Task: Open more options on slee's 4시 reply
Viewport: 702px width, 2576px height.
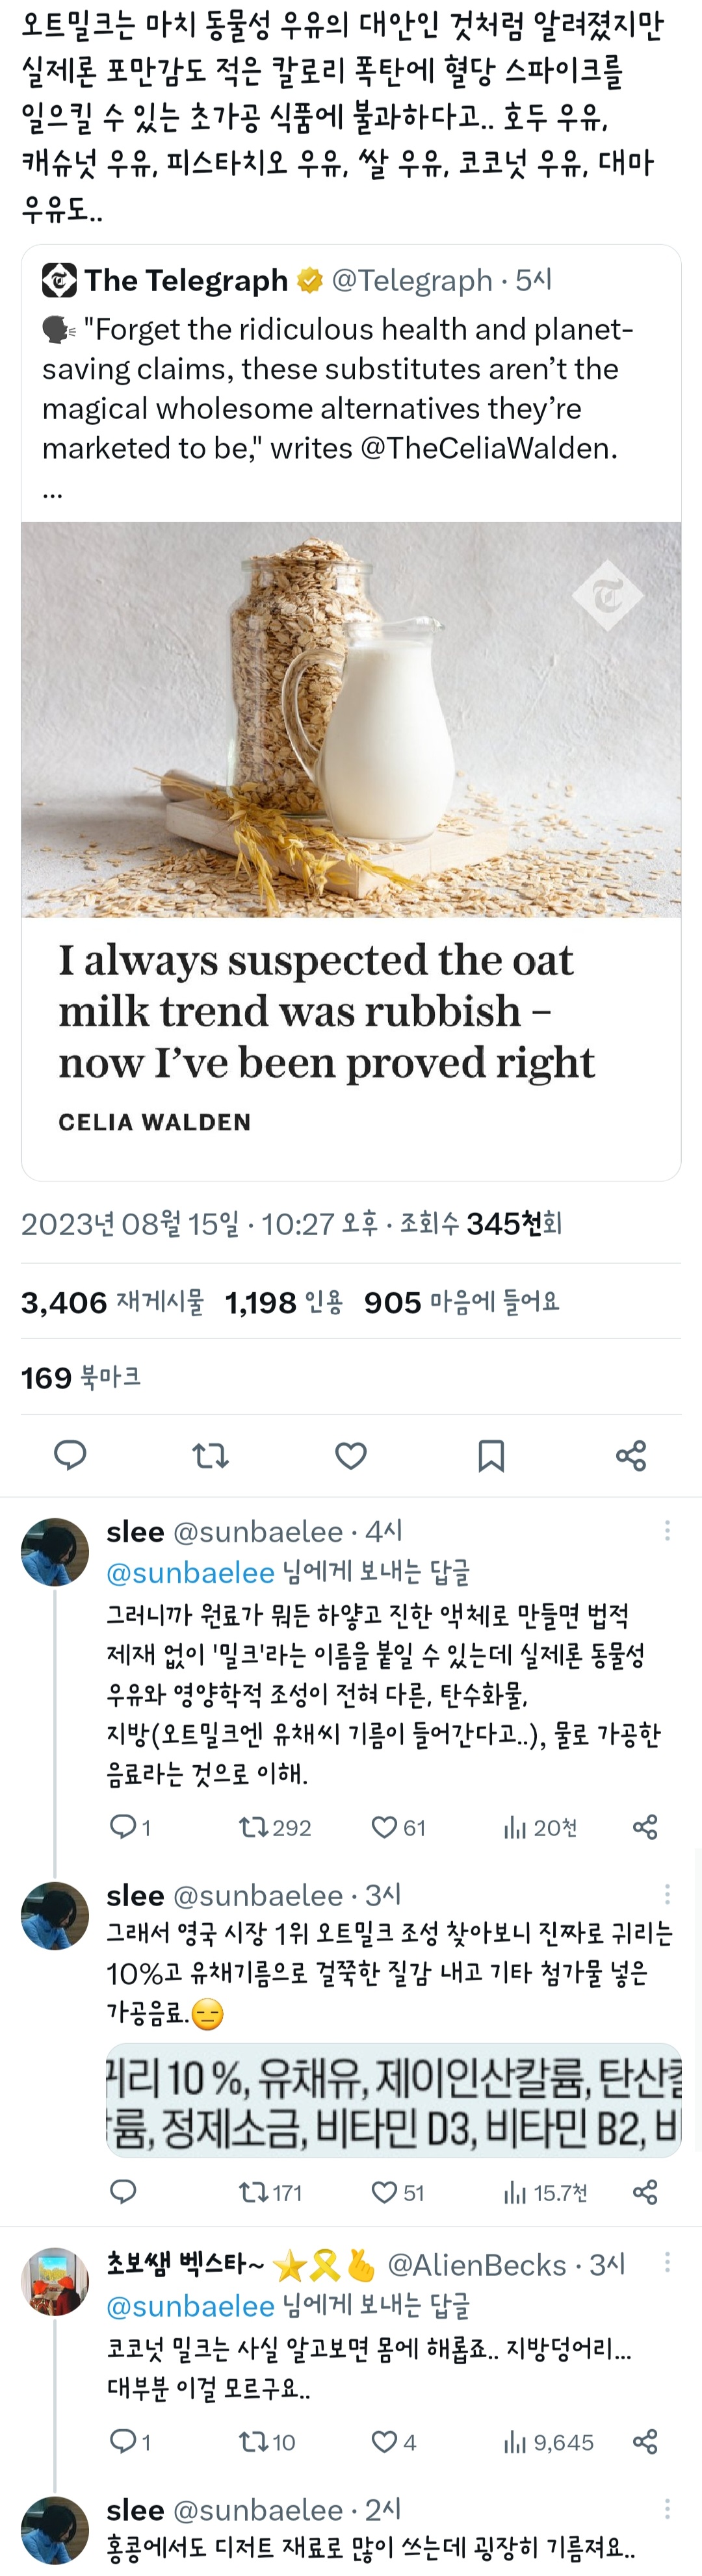Action: click(667, 1531)
